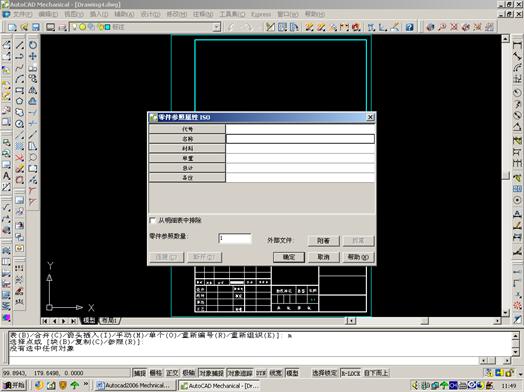Click the 附着 Attach button in dialog
The image size is (524, 392).
[323, 240]
